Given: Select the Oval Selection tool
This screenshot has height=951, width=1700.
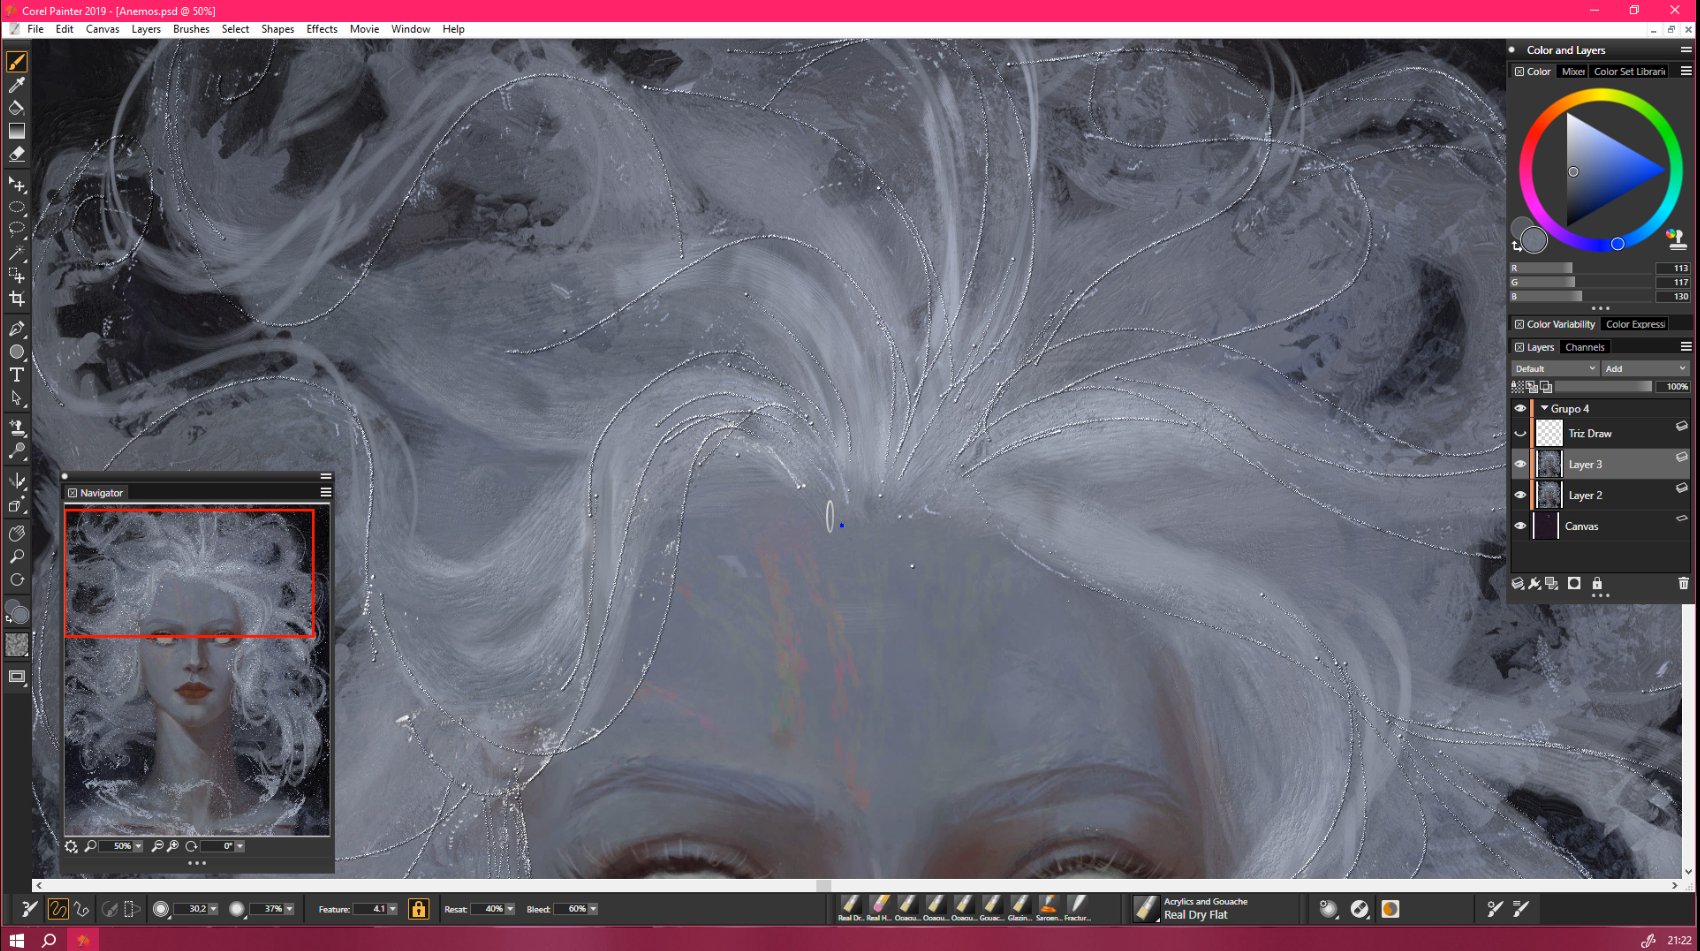Looking at the screenshot, I should click(x=17, y=207).
